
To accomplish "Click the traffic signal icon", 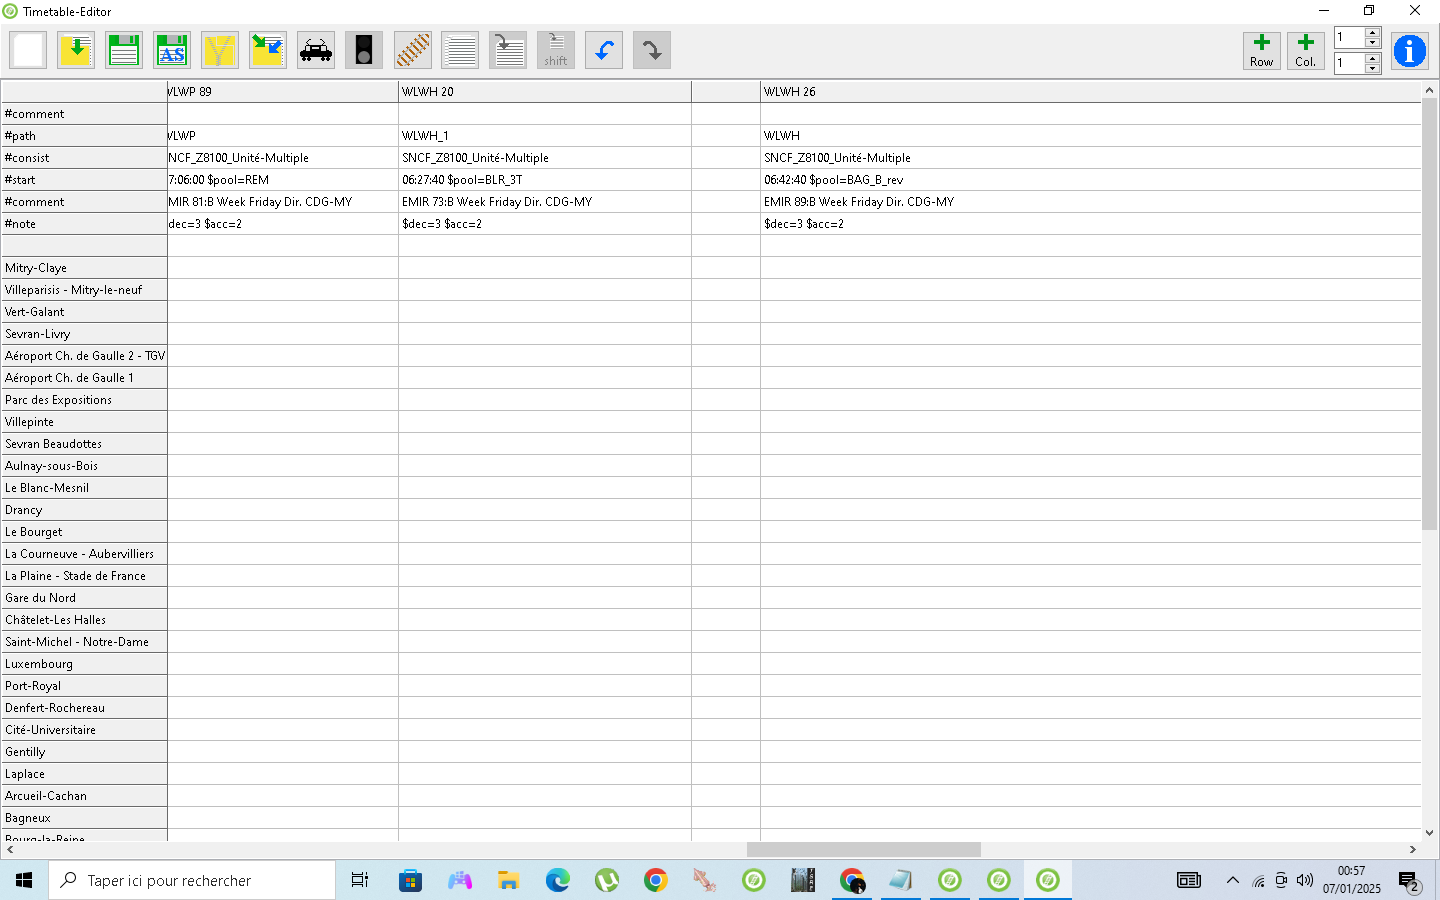I will click(x=364, y=50).
